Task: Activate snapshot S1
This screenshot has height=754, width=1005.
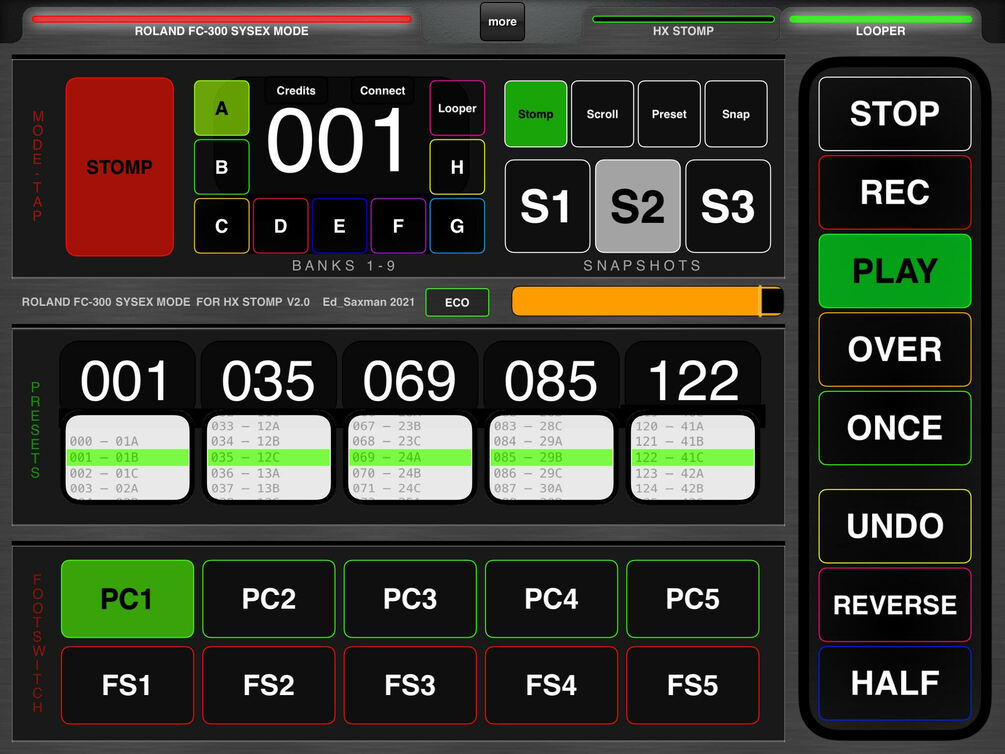Action: click(547, 206)
